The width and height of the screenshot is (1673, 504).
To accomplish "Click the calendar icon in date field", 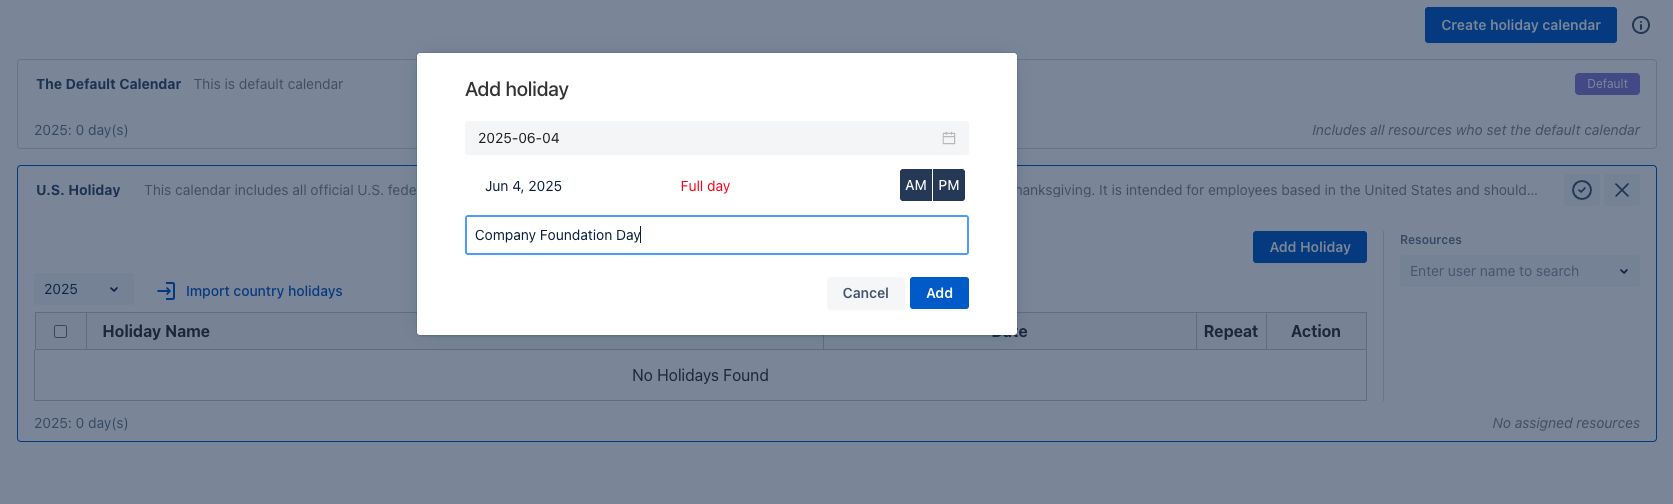I will (948, 138).
